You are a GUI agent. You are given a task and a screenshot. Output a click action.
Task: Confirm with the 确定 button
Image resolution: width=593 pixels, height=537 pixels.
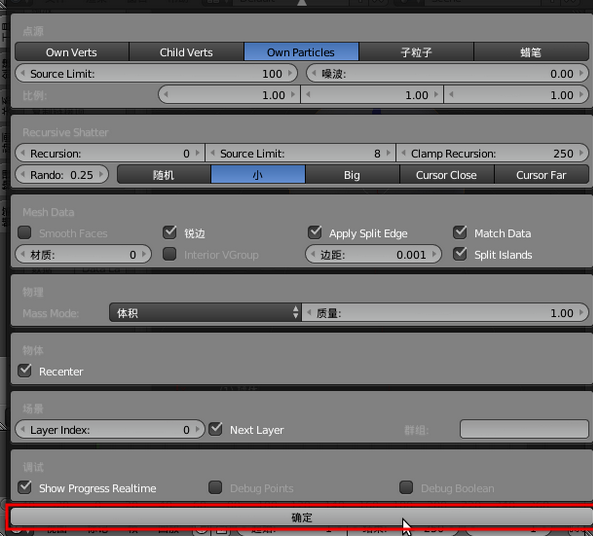point(301,517)
